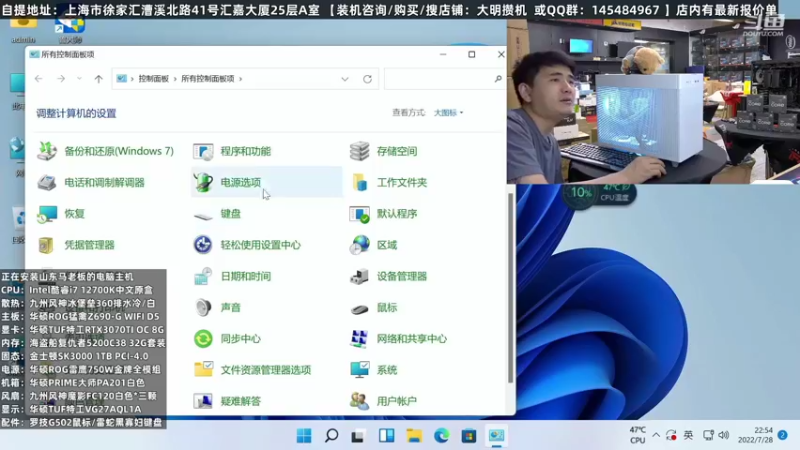
Task: Expand the address bar history dropdown
Action: (345, 79)
